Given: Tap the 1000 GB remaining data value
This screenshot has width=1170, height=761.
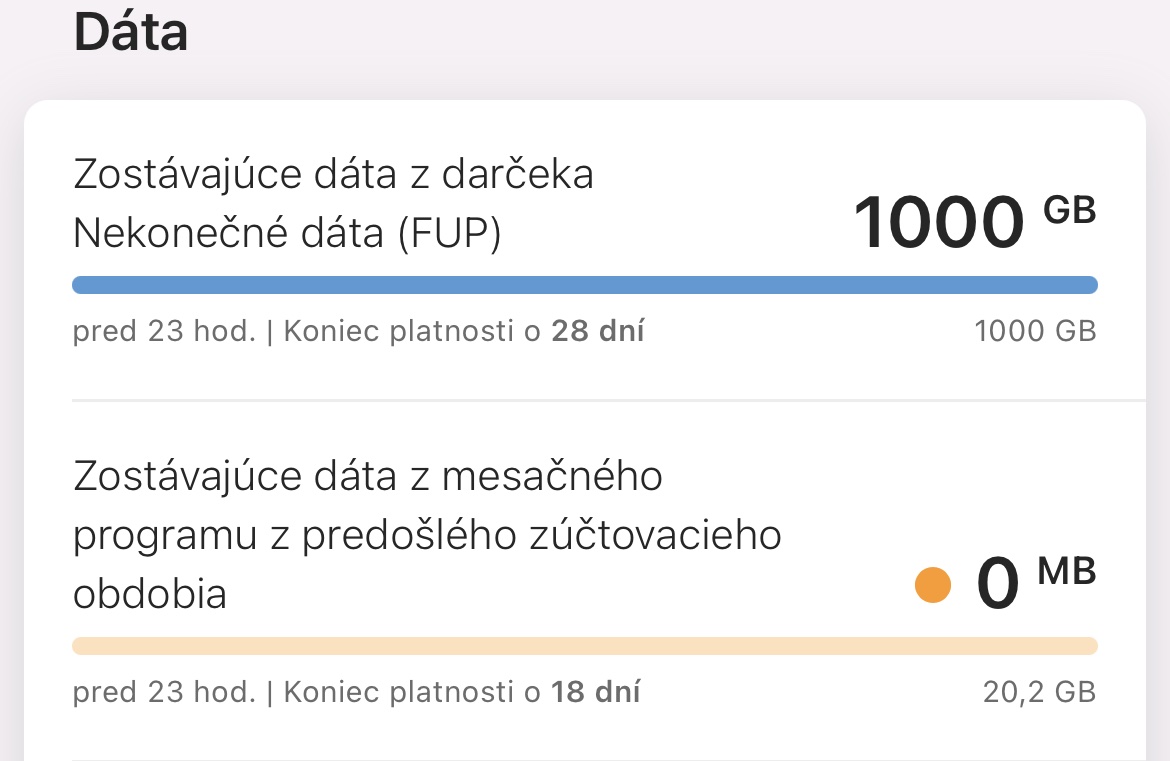Looking at the screenshot, I should click(x=939, y=220).
